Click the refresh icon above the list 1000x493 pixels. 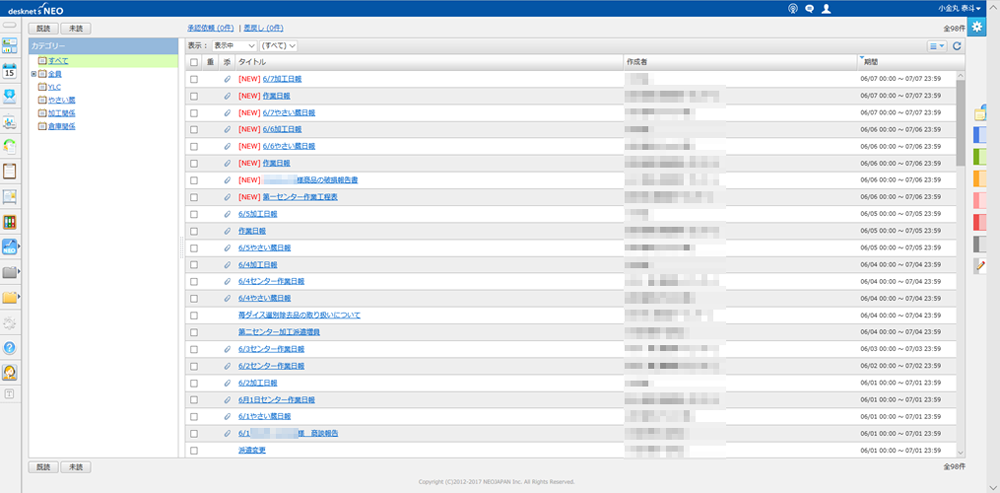(x=957, y=46)
